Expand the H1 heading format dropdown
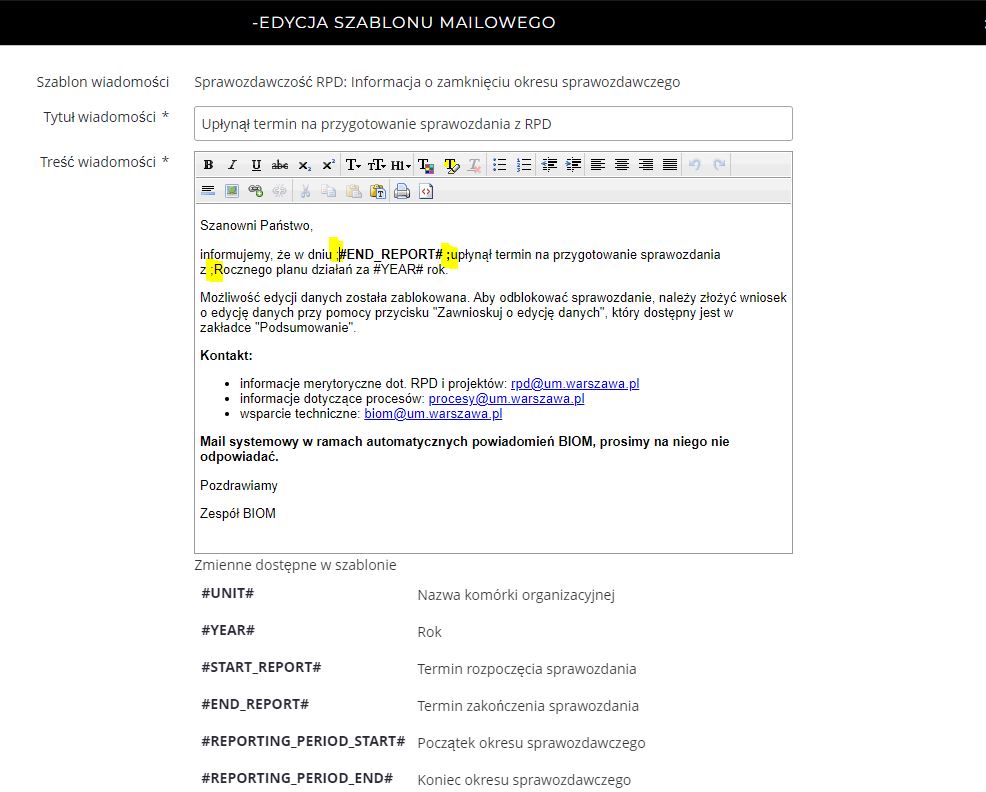 click(400, 165)
